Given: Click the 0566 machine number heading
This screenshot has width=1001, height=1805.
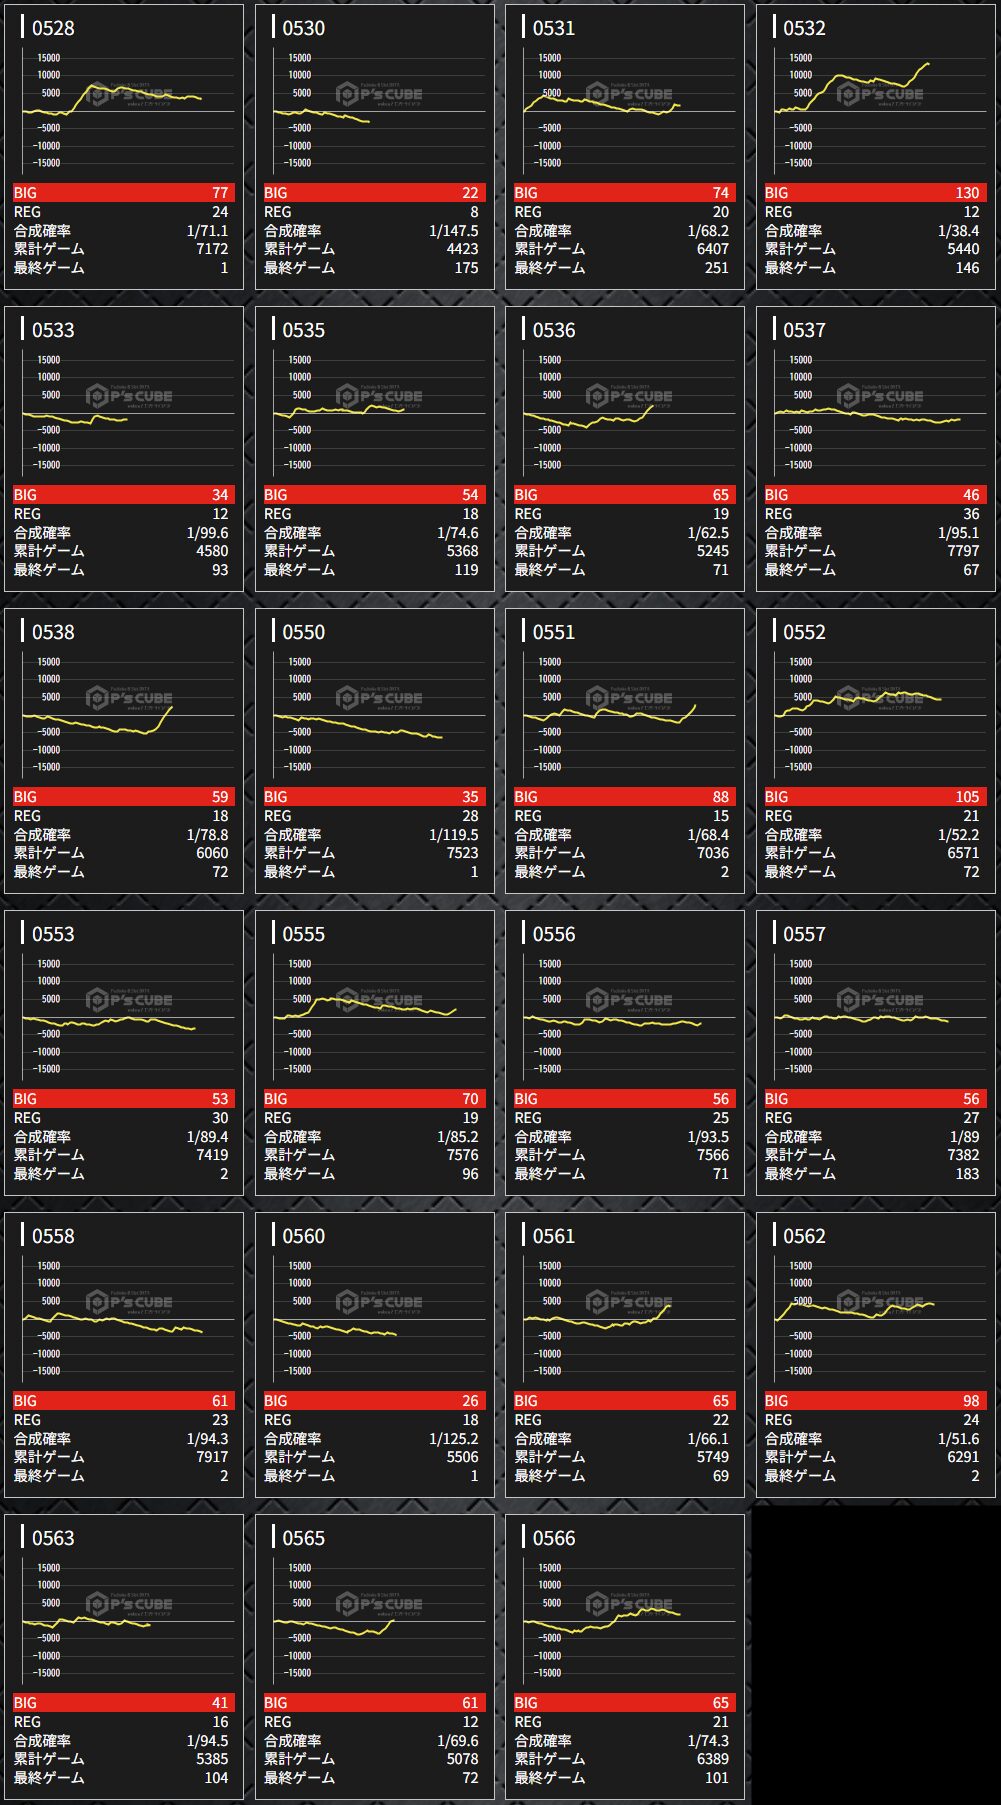Looking at the screenshot, I should 554,1538.
